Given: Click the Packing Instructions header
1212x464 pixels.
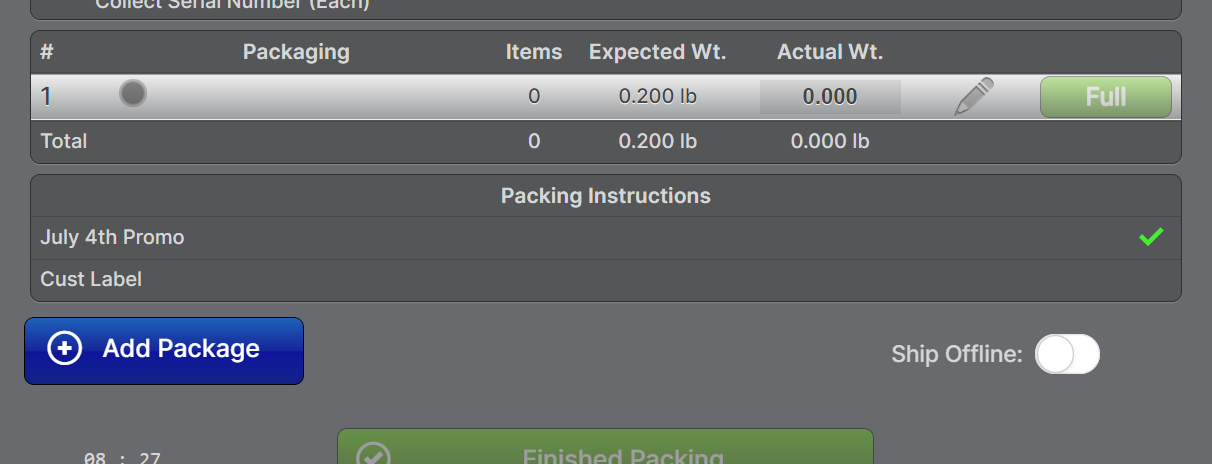Looking at the screenshot, I should 605,196.
